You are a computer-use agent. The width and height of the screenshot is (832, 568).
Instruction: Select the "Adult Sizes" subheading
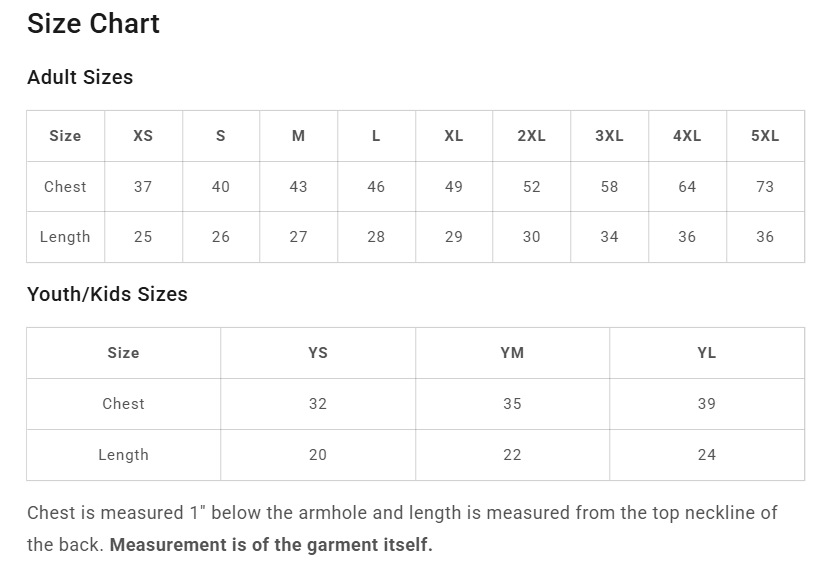point(80,77)
